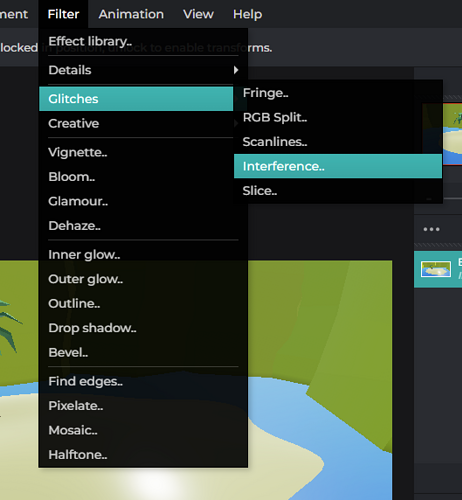Choose the Dehaze filter
Image resolution: width=462 pixels, height=500 pixels.
pos(143,226)
